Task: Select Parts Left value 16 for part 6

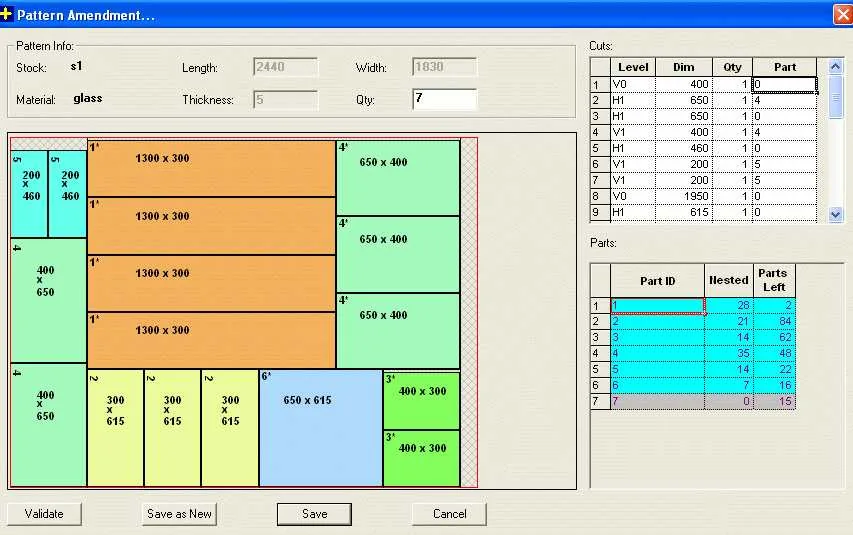Action: point(774,385)
